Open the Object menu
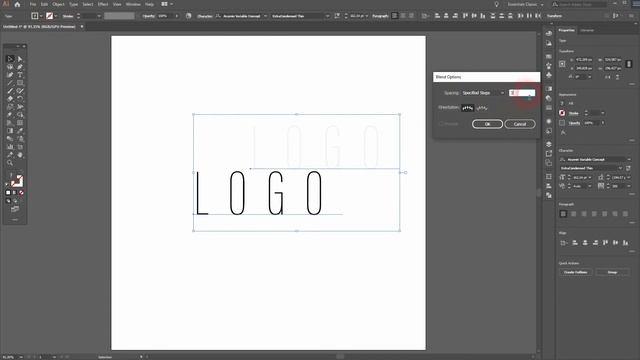Screen dimensions: 640x360 coord(58,4)
